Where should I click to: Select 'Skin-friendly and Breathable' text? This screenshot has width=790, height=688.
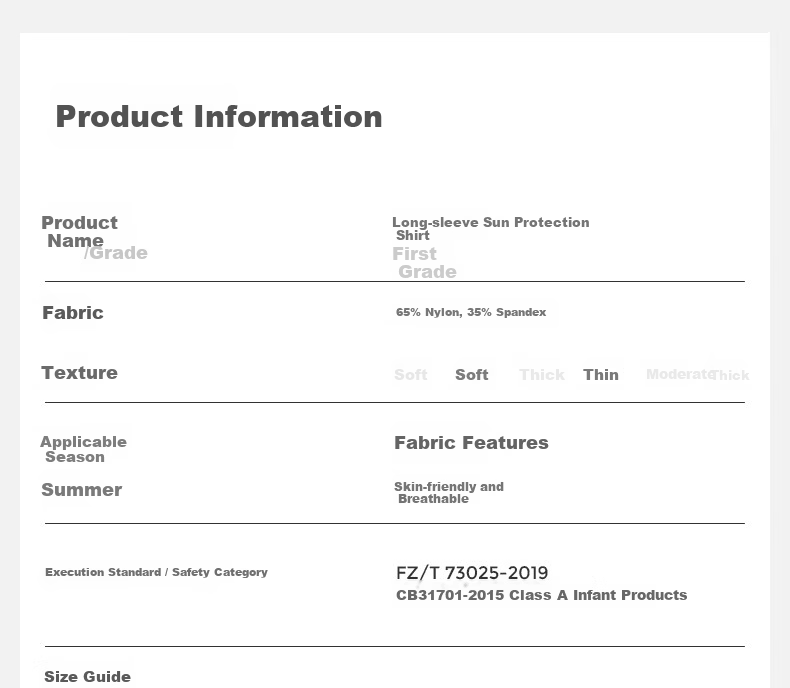[x=448, y=493]
